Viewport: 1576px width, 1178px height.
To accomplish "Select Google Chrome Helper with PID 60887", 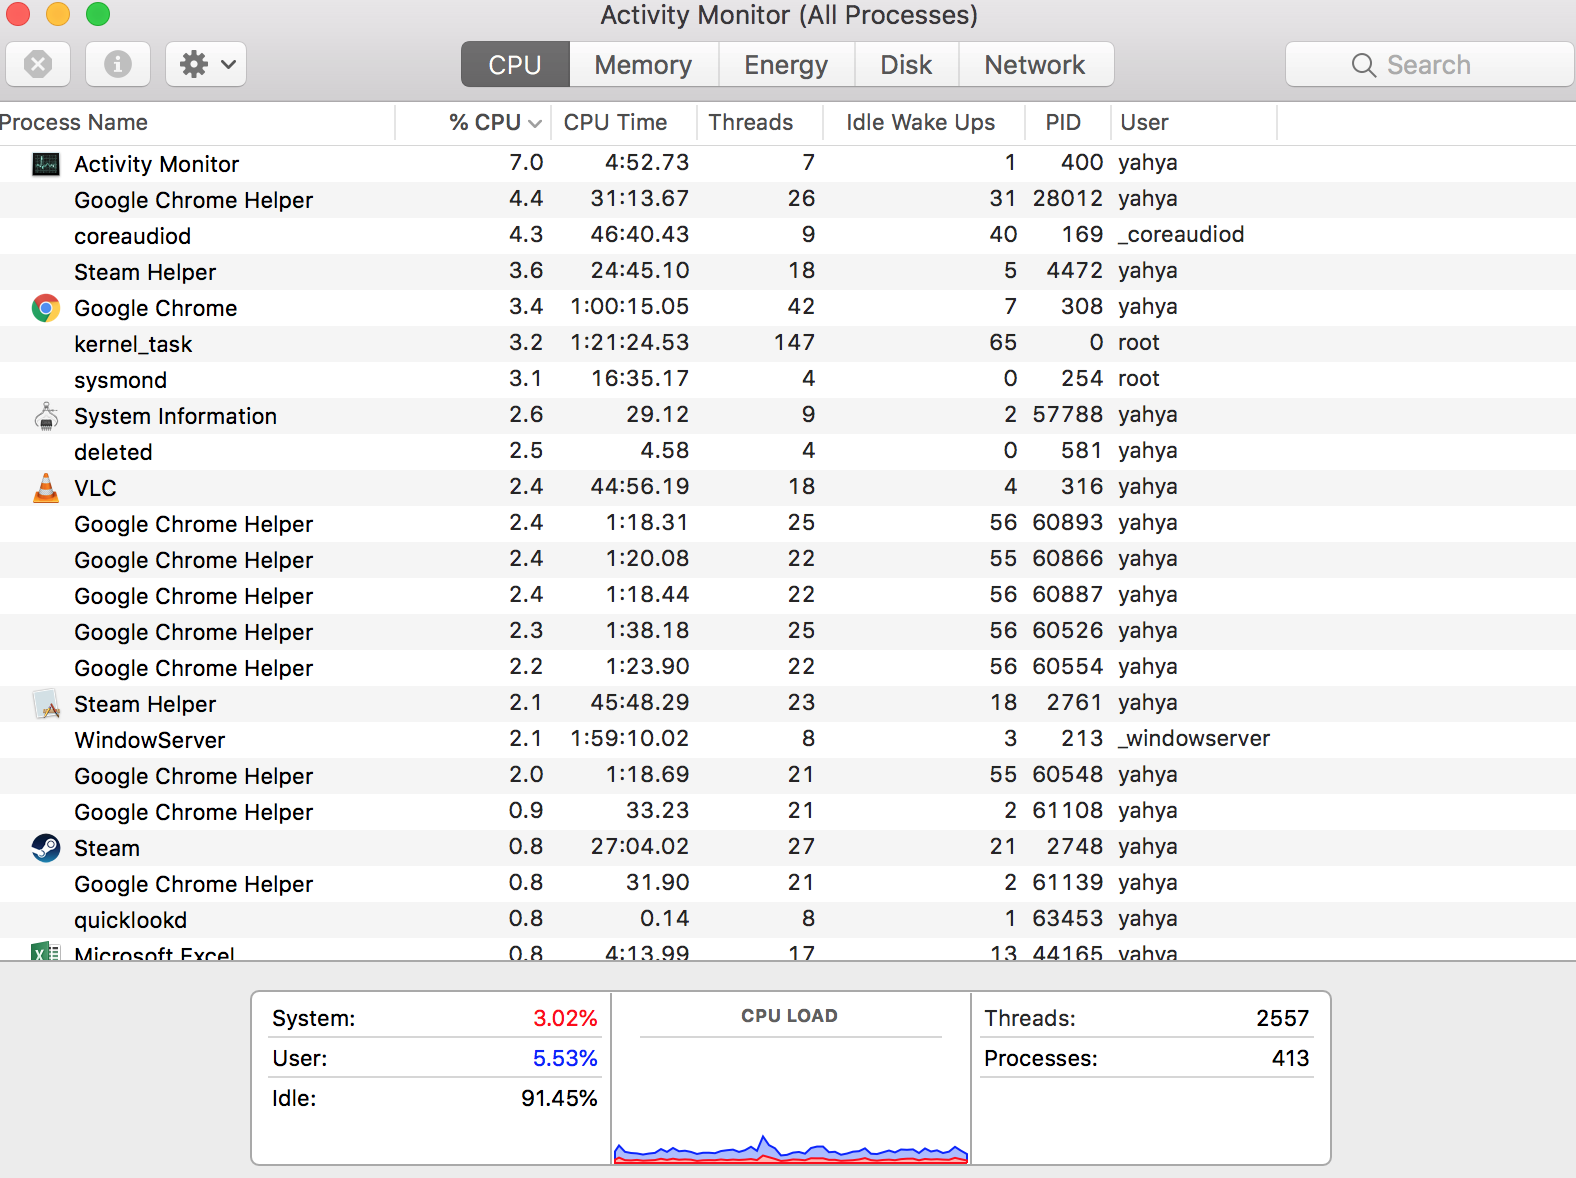I will pos(788,596).
